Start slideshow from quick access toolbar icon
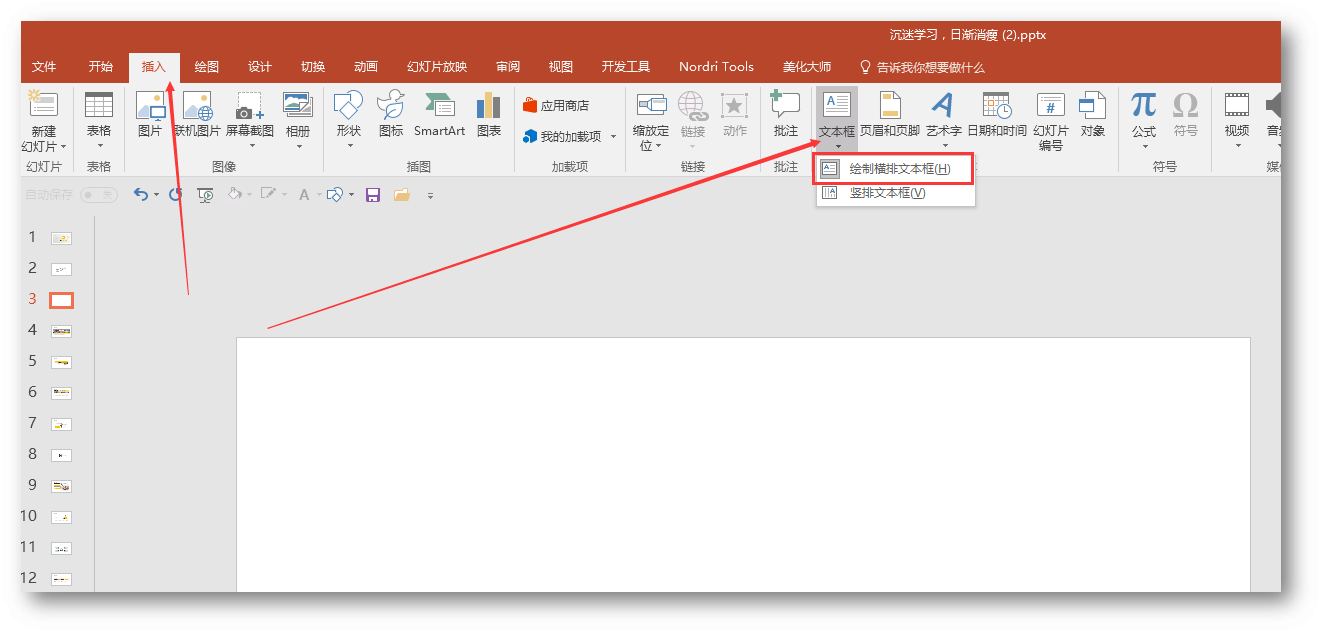1323x634 pixels. [206, 195]
